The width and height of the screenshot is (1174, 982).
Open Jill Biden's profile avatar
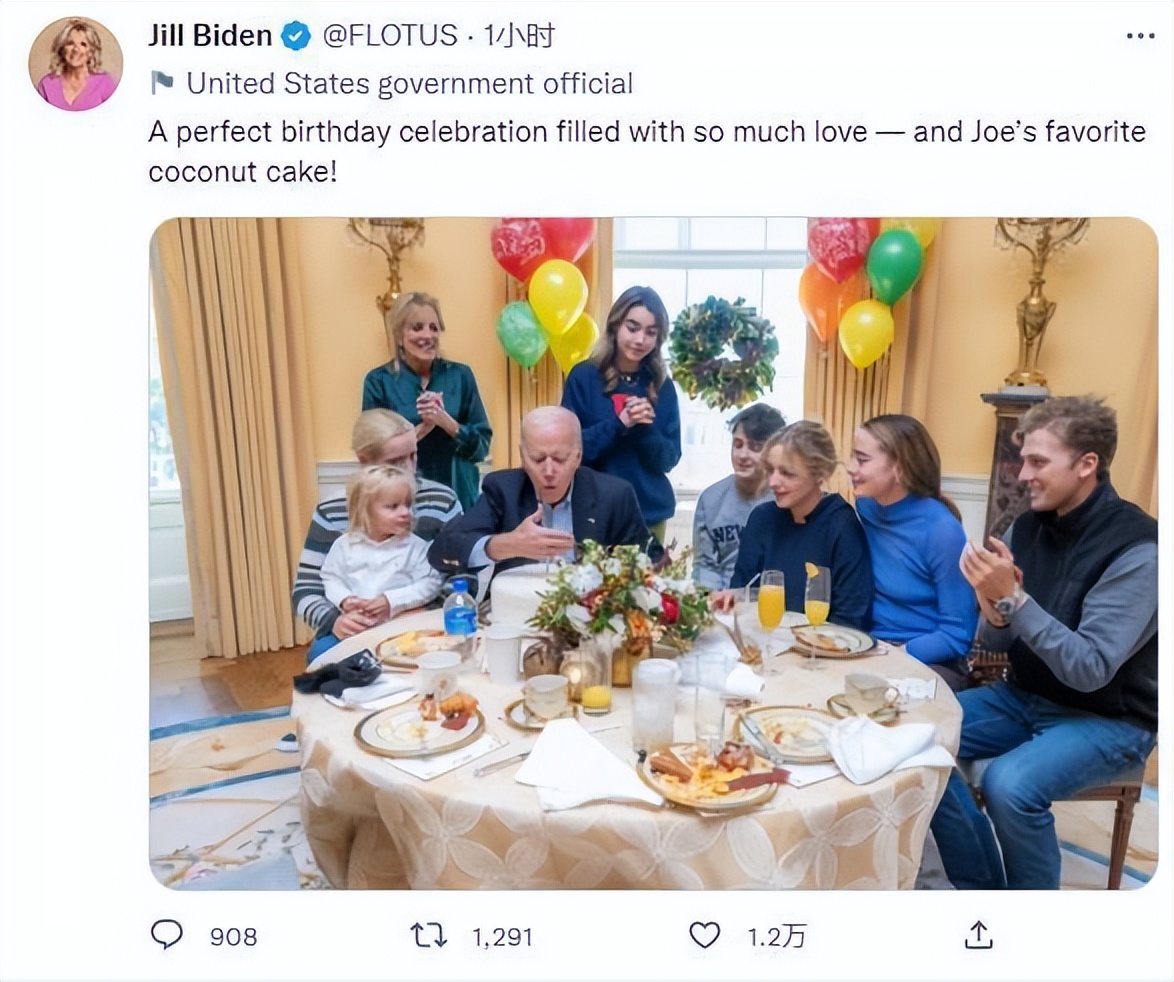point(76,64)
